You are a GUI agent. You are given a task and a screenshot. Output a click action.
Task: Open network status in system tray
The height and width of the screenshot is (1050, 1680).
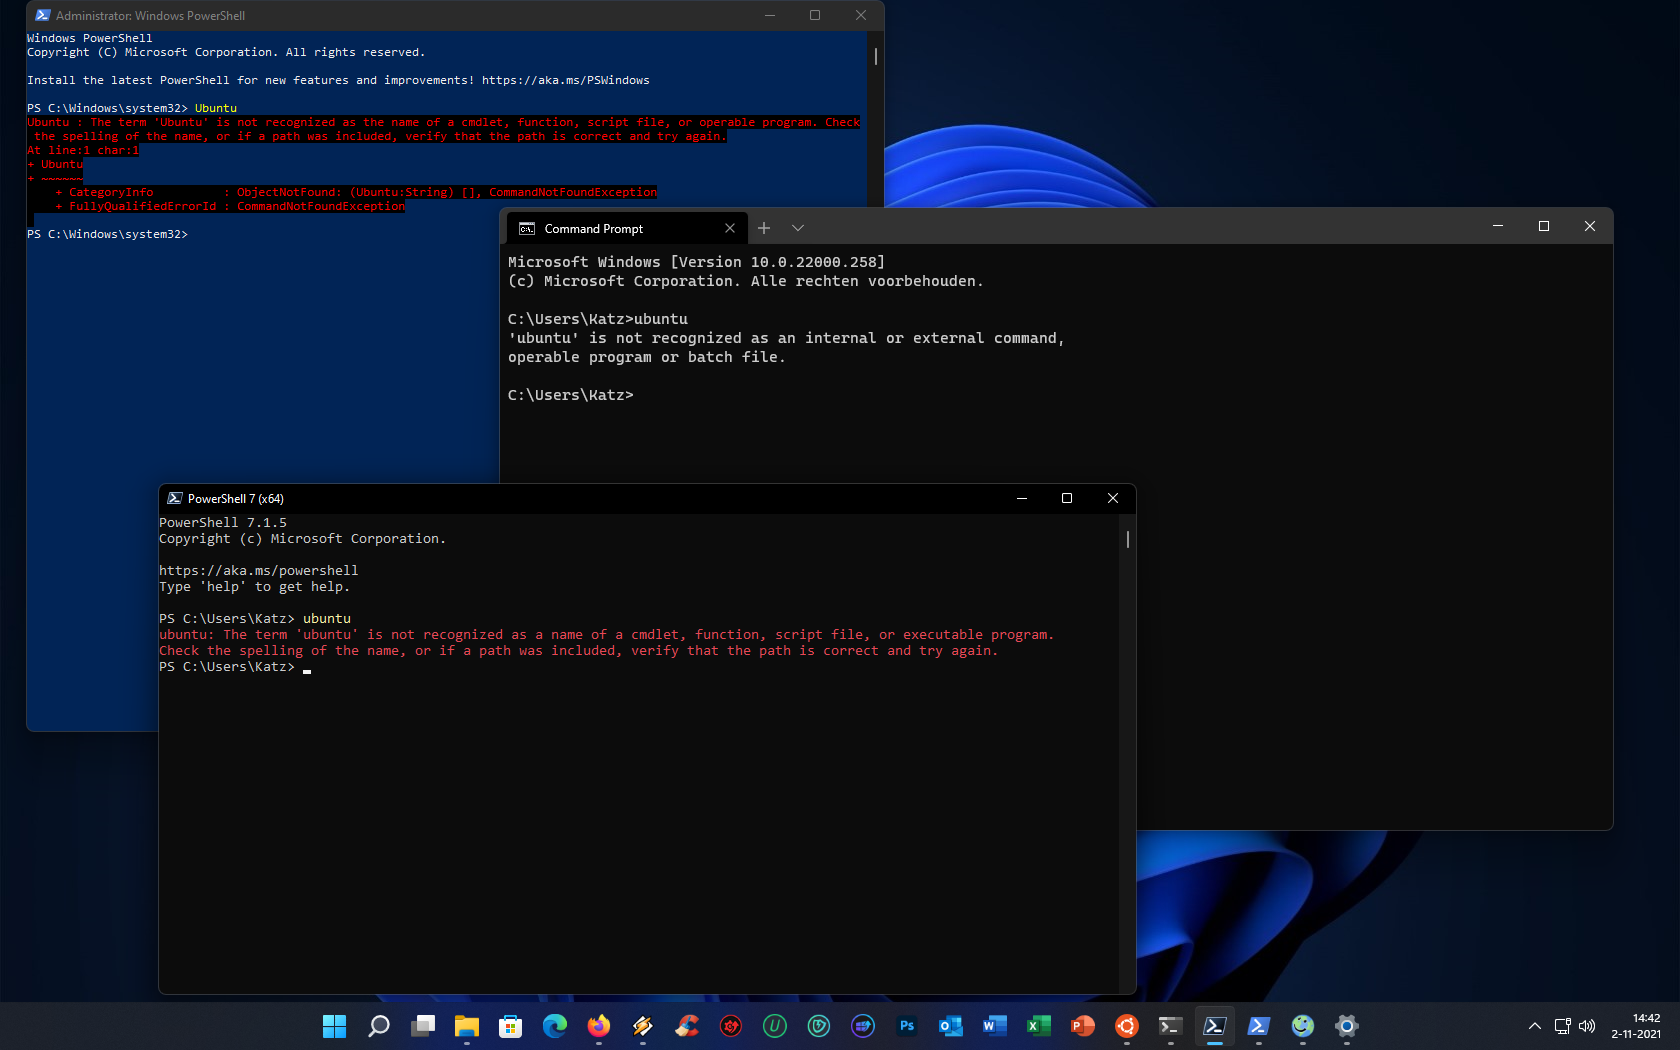pyautogui.click(x=1563, y=1026)
